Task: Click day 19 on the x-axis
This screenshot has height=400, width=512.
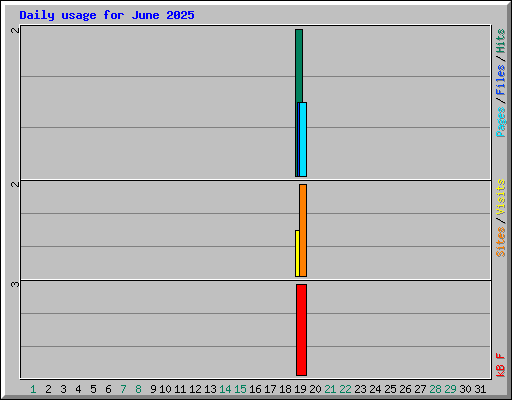Action: coord(300,389)
